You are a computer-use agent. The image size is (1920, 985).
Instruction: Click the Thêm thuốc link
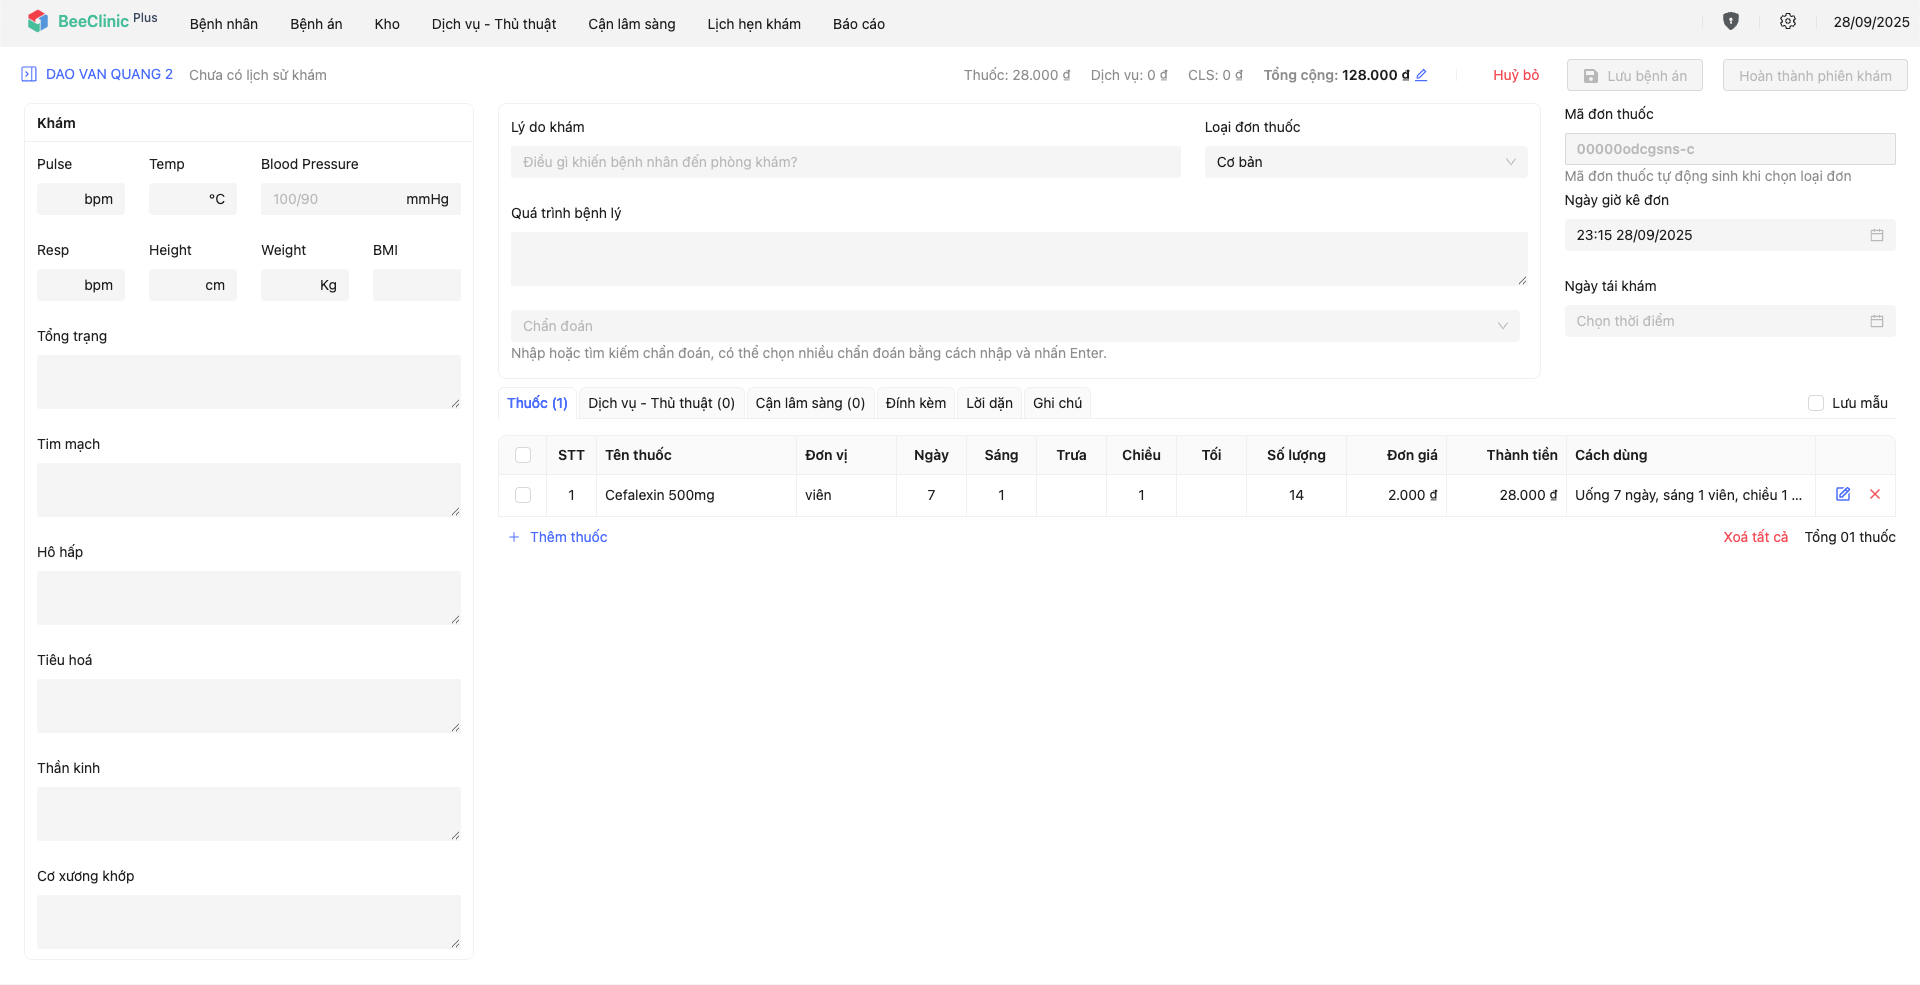pos(567,538)
